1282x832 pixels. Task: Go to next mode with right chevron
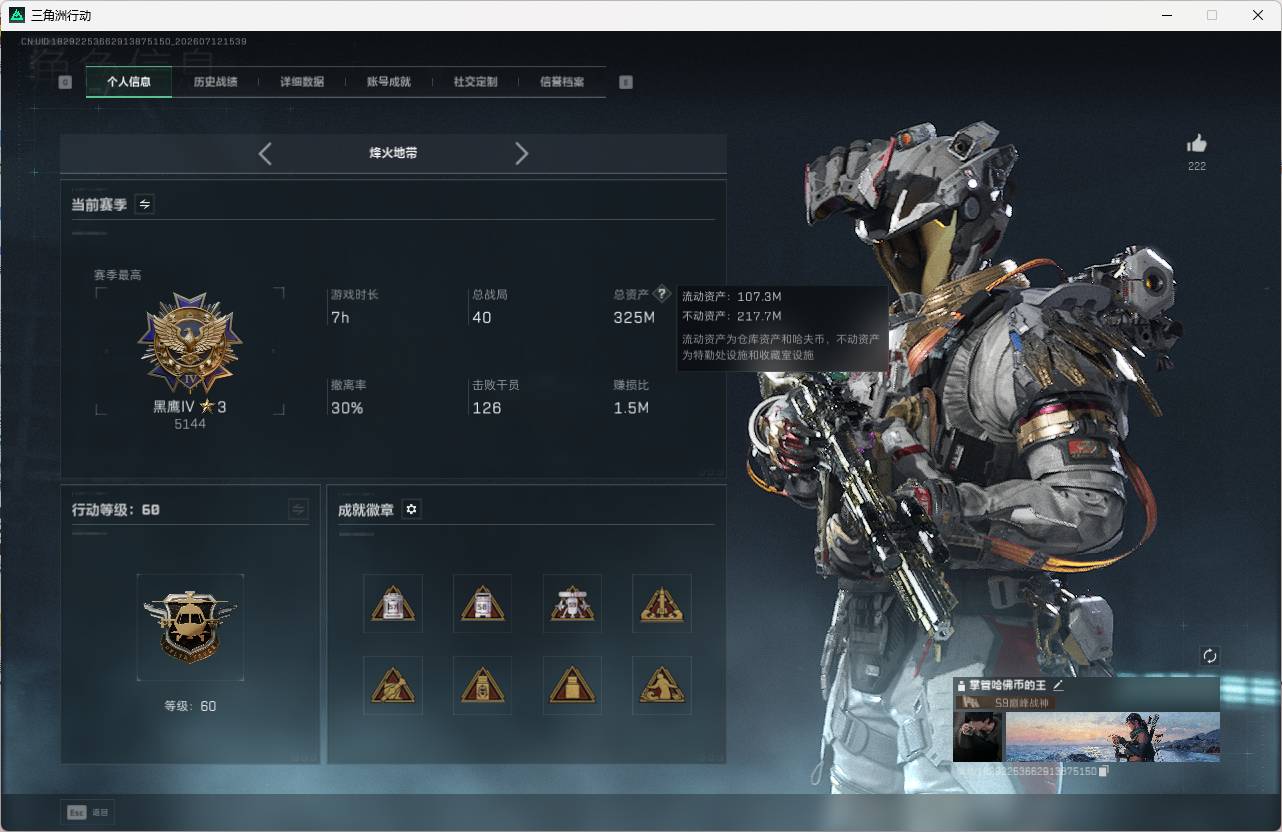tap(521, 153)
